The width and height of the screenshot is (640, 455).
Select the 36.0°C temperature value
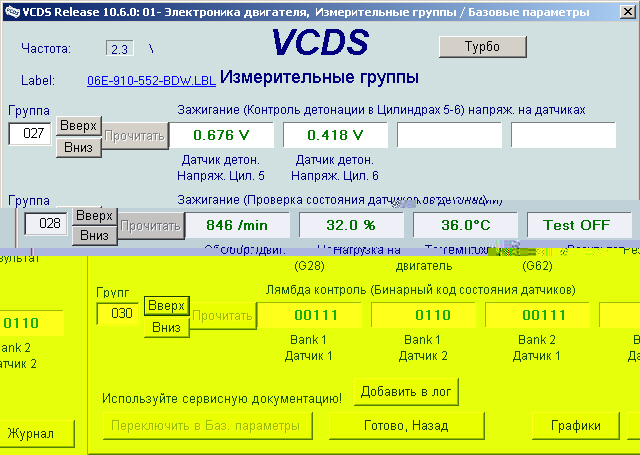465,225
